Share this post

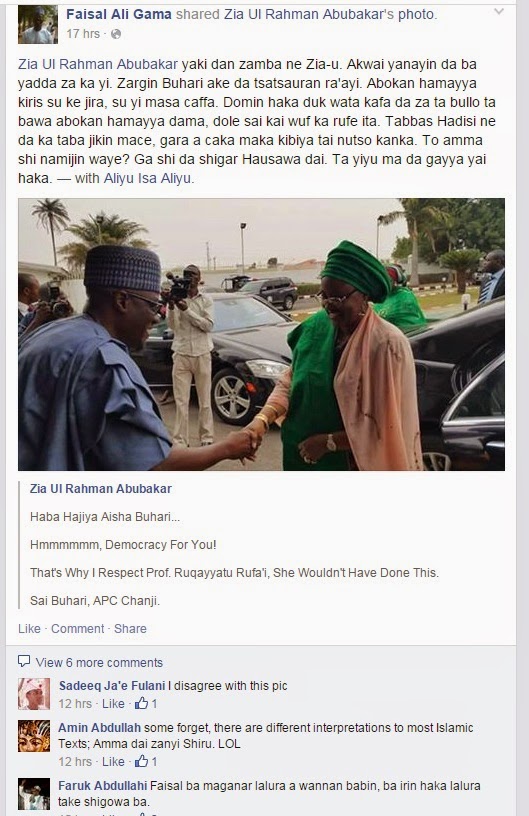click(x=130, y=629)
